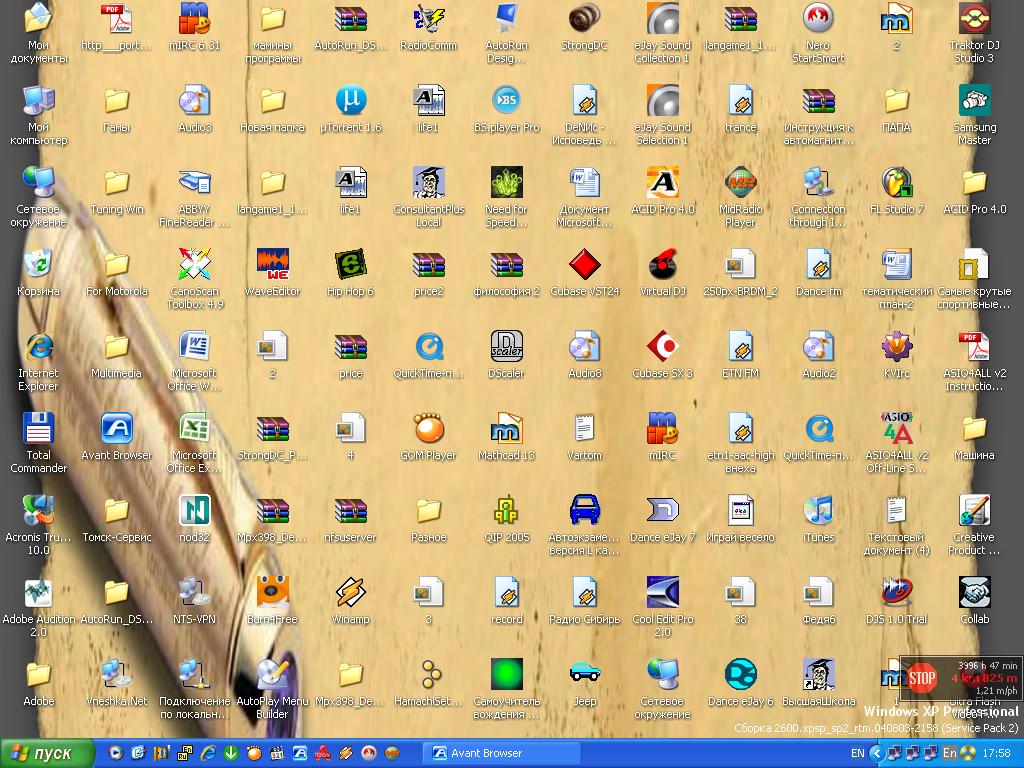Open KVIrc shortcut icon
1024x768 pixels.
click(x=897, y=347)
